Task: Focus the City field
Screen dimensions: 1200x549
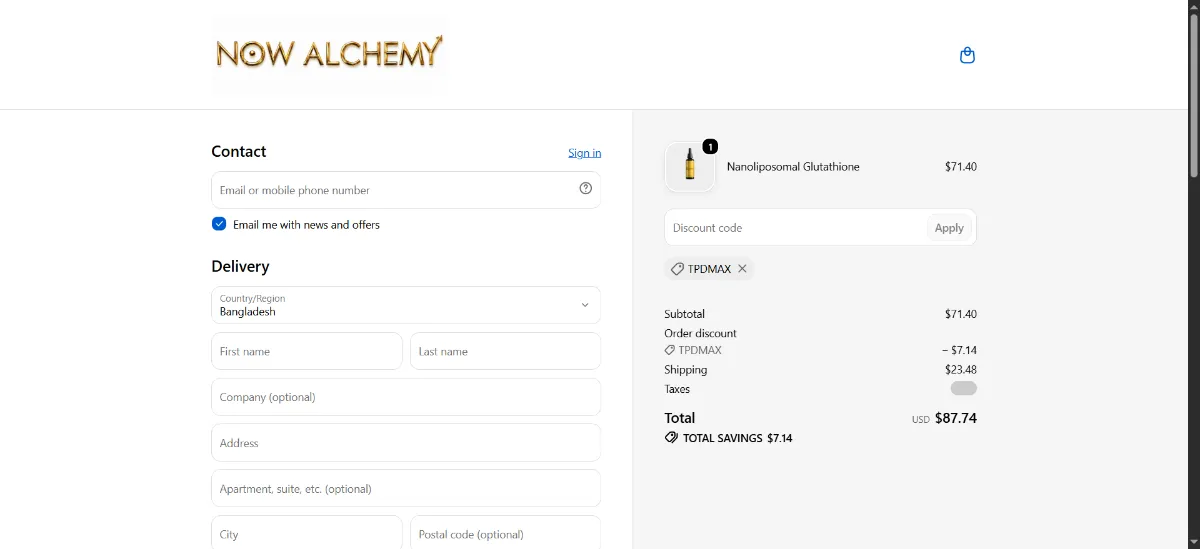Action: click(x=307, y=533)
